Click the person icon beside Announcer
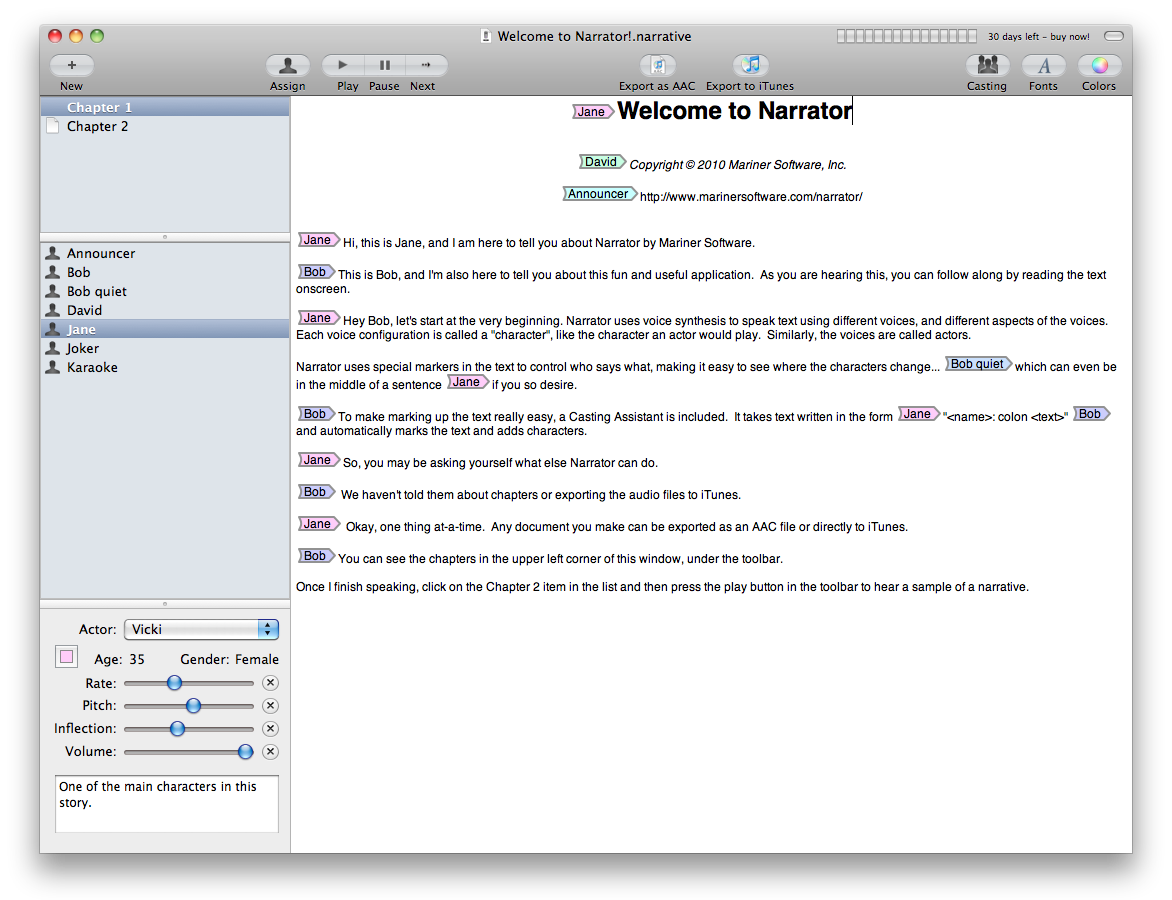Screen dimensions: 1172x900 [52, 253]
